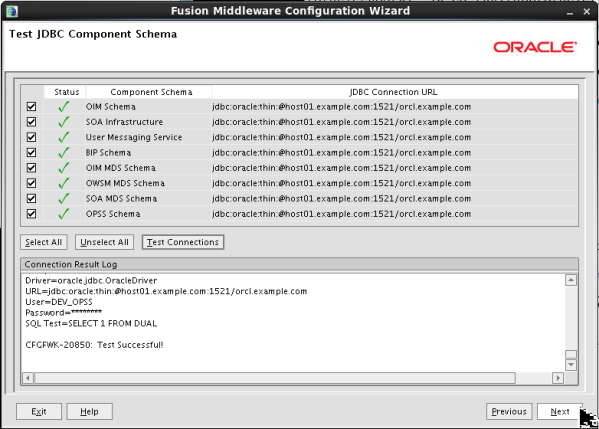Proceed with the Next button
The image size is (599, 429).
560,411
